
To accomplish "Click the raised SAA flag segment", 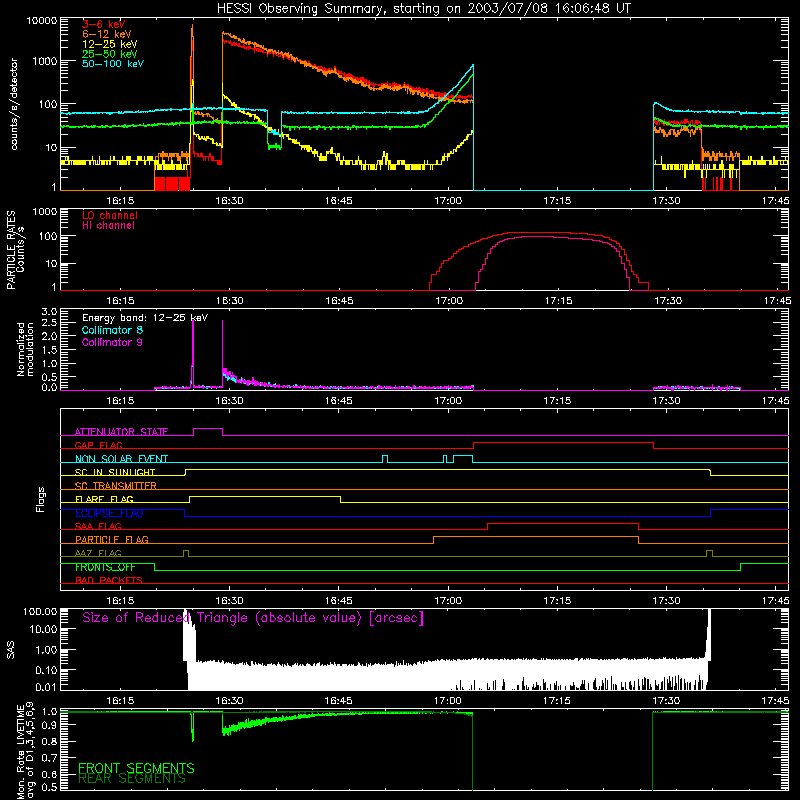I will coord(563,523).
